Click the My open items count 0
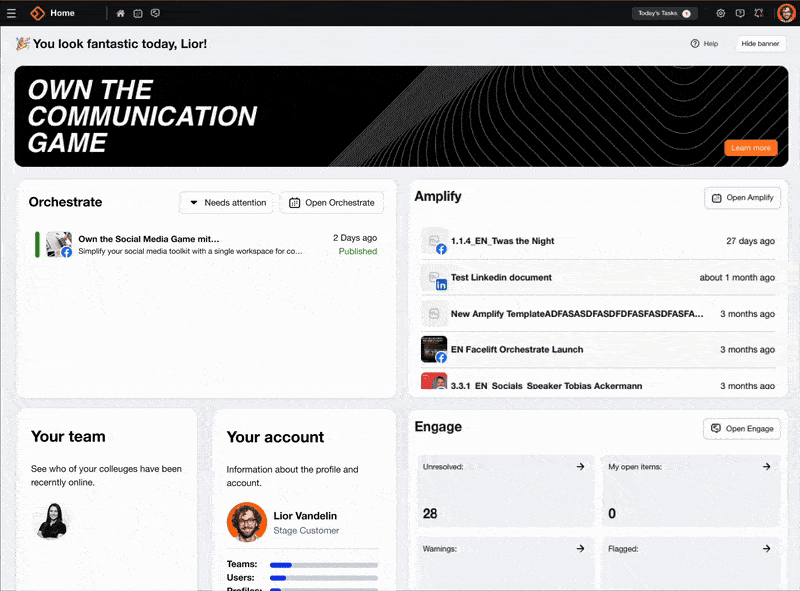Screen dimensions: 800x591 coord(612,513)
